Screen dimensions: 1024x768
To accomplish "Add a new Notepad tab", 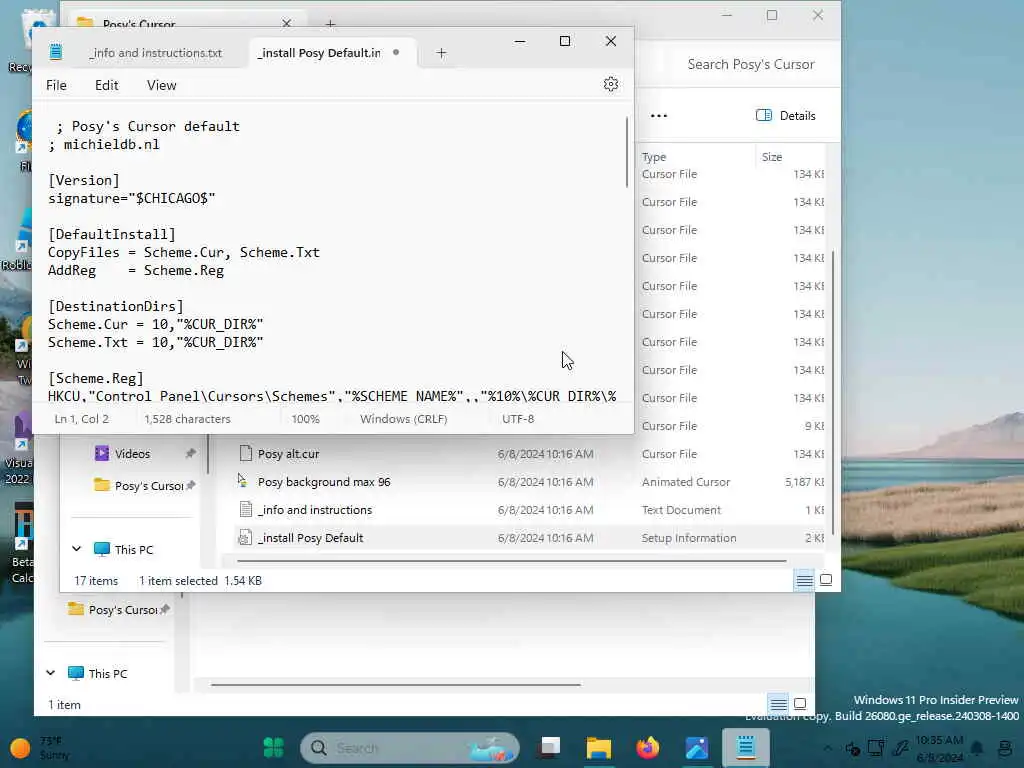I will pos(441,53).
